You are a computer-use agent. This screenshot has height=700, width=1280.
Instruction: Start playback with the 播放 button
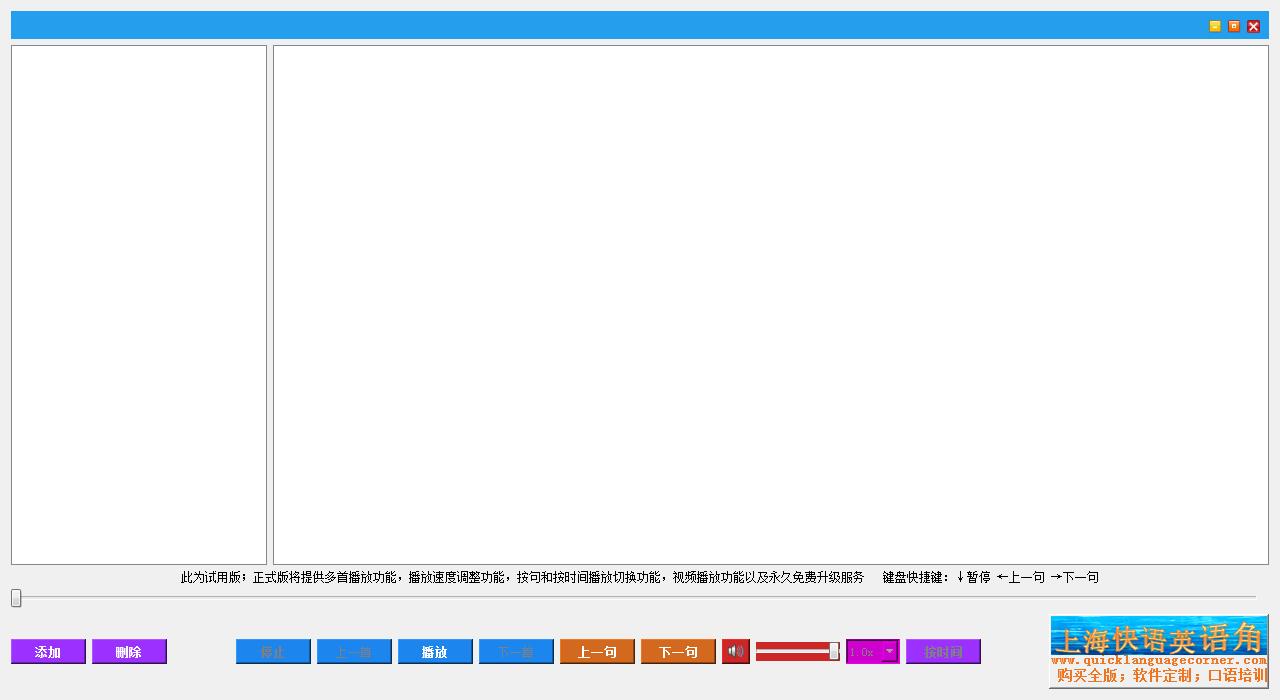pyautogui.click(x=435, y=652)
